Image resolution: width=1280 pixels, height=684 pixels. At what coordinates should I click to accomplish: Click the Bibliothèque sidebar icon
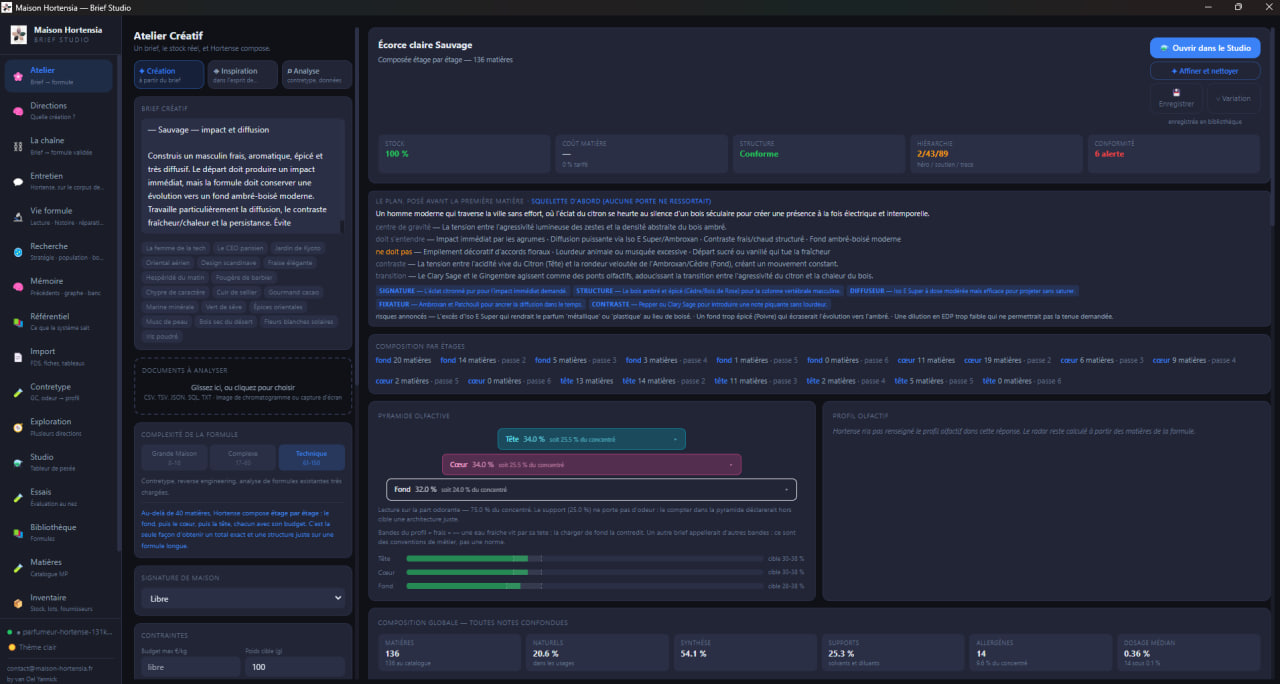click(x=18, y=532)
